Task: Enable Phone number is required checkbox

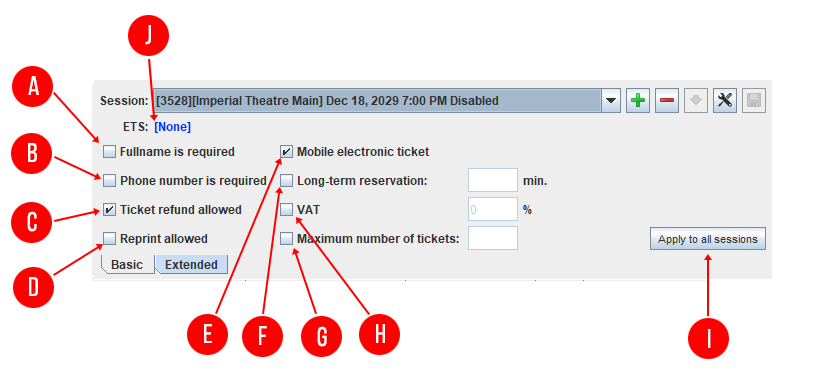Action: (x=109, y=181)
